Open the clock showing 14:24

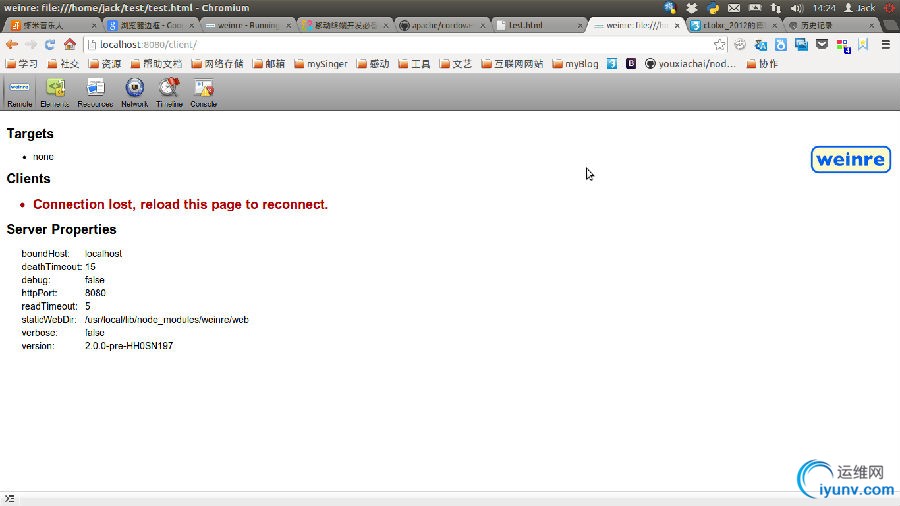[x=824, y=7]
